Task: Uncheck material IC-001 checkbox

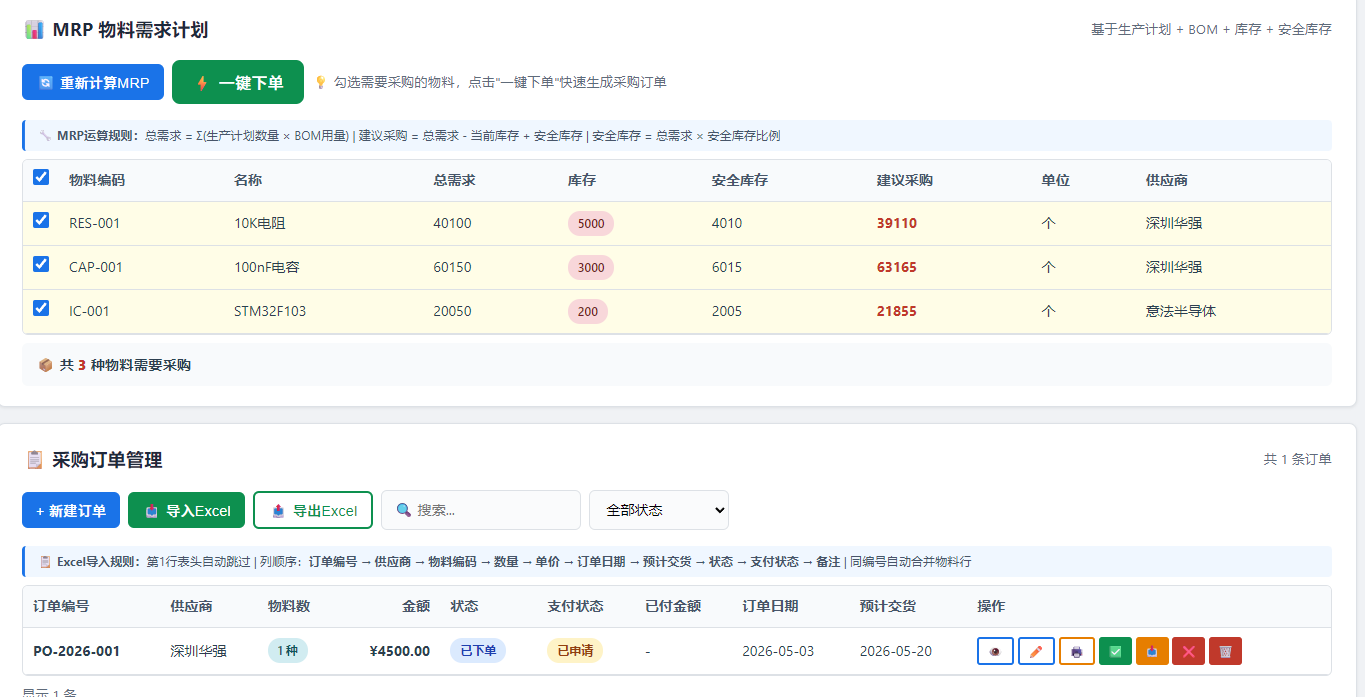Action: [41, 308]
